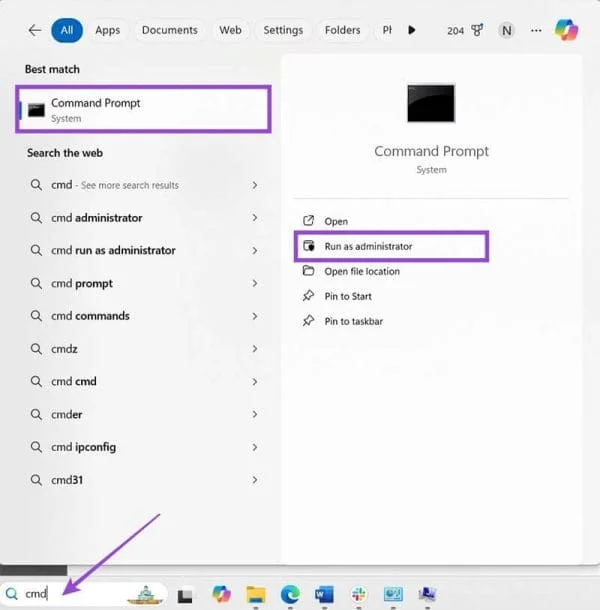Select web suggestion 'cmd administrator'
The height and width of the screenshot is (610, 600).
(144, 218)
